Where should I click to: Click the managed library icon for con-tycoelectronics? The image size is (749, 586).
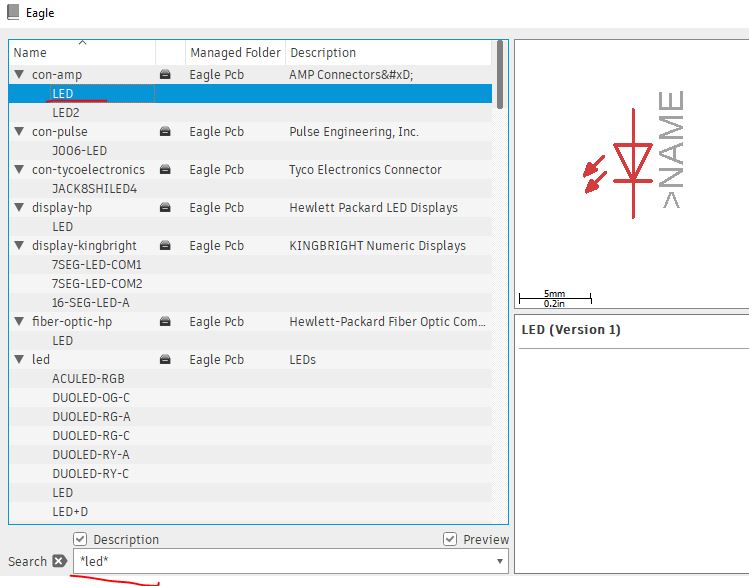pyautogui.click(x=165, y=170)
